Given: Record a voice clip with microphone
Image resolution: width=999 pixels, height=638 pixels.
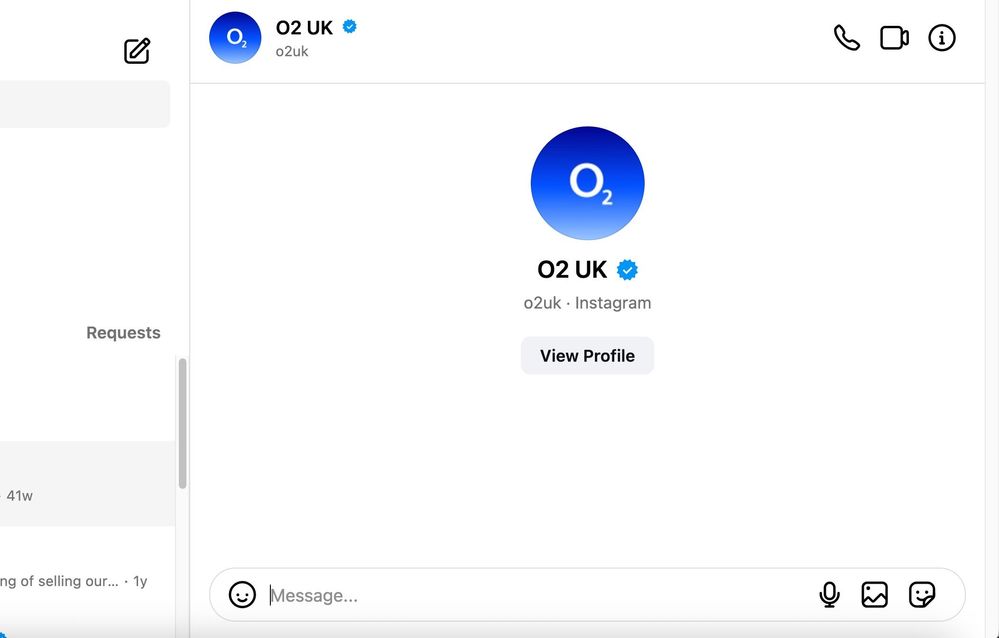Looking at the screenshot, I should click(x=829, y=595).
